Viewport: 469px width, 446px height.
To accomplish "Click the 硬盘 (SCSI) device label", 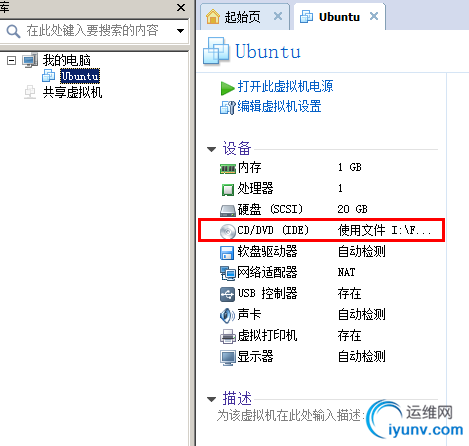I will tap(270, 209).
